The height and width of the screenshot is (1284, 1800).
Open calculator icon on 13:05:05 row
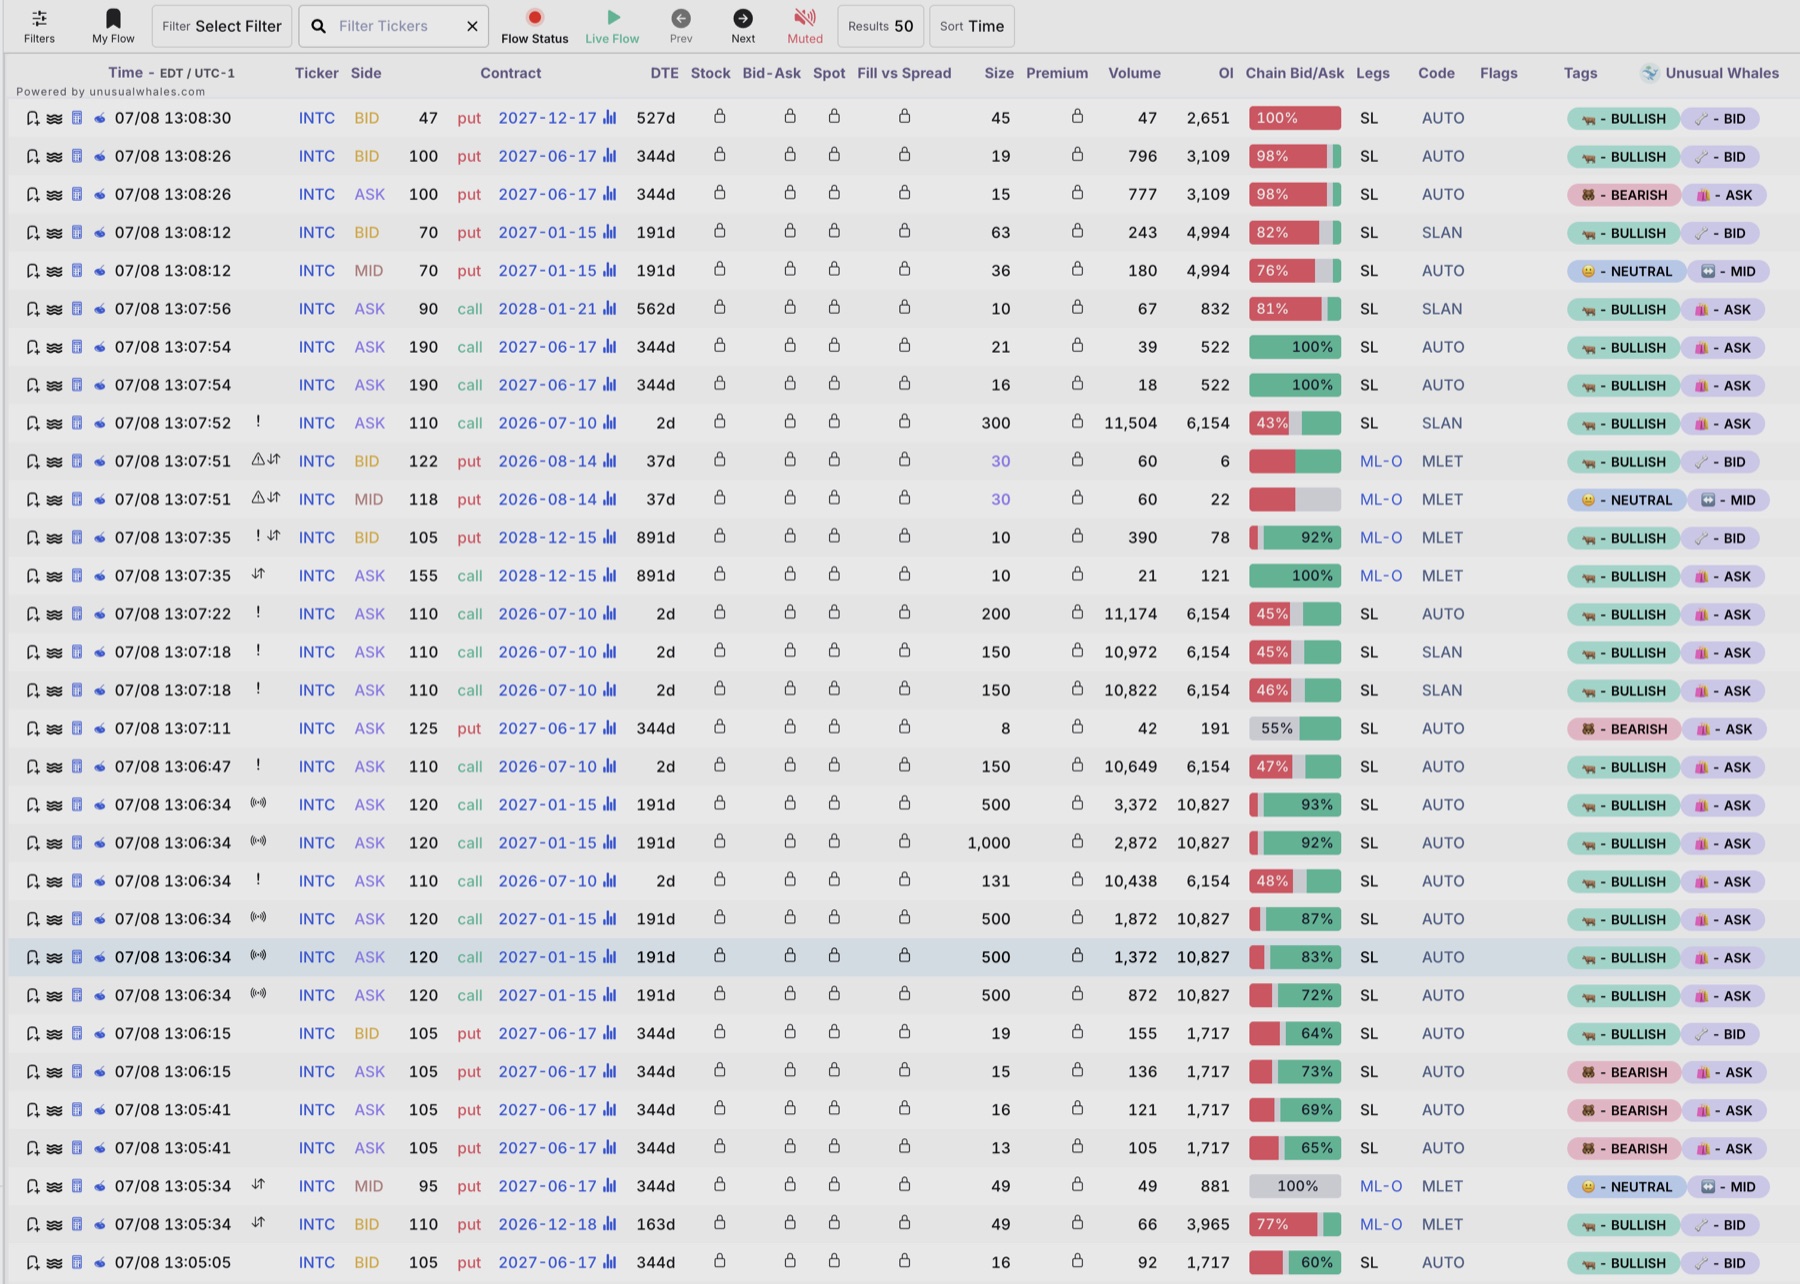(77, 1262)
